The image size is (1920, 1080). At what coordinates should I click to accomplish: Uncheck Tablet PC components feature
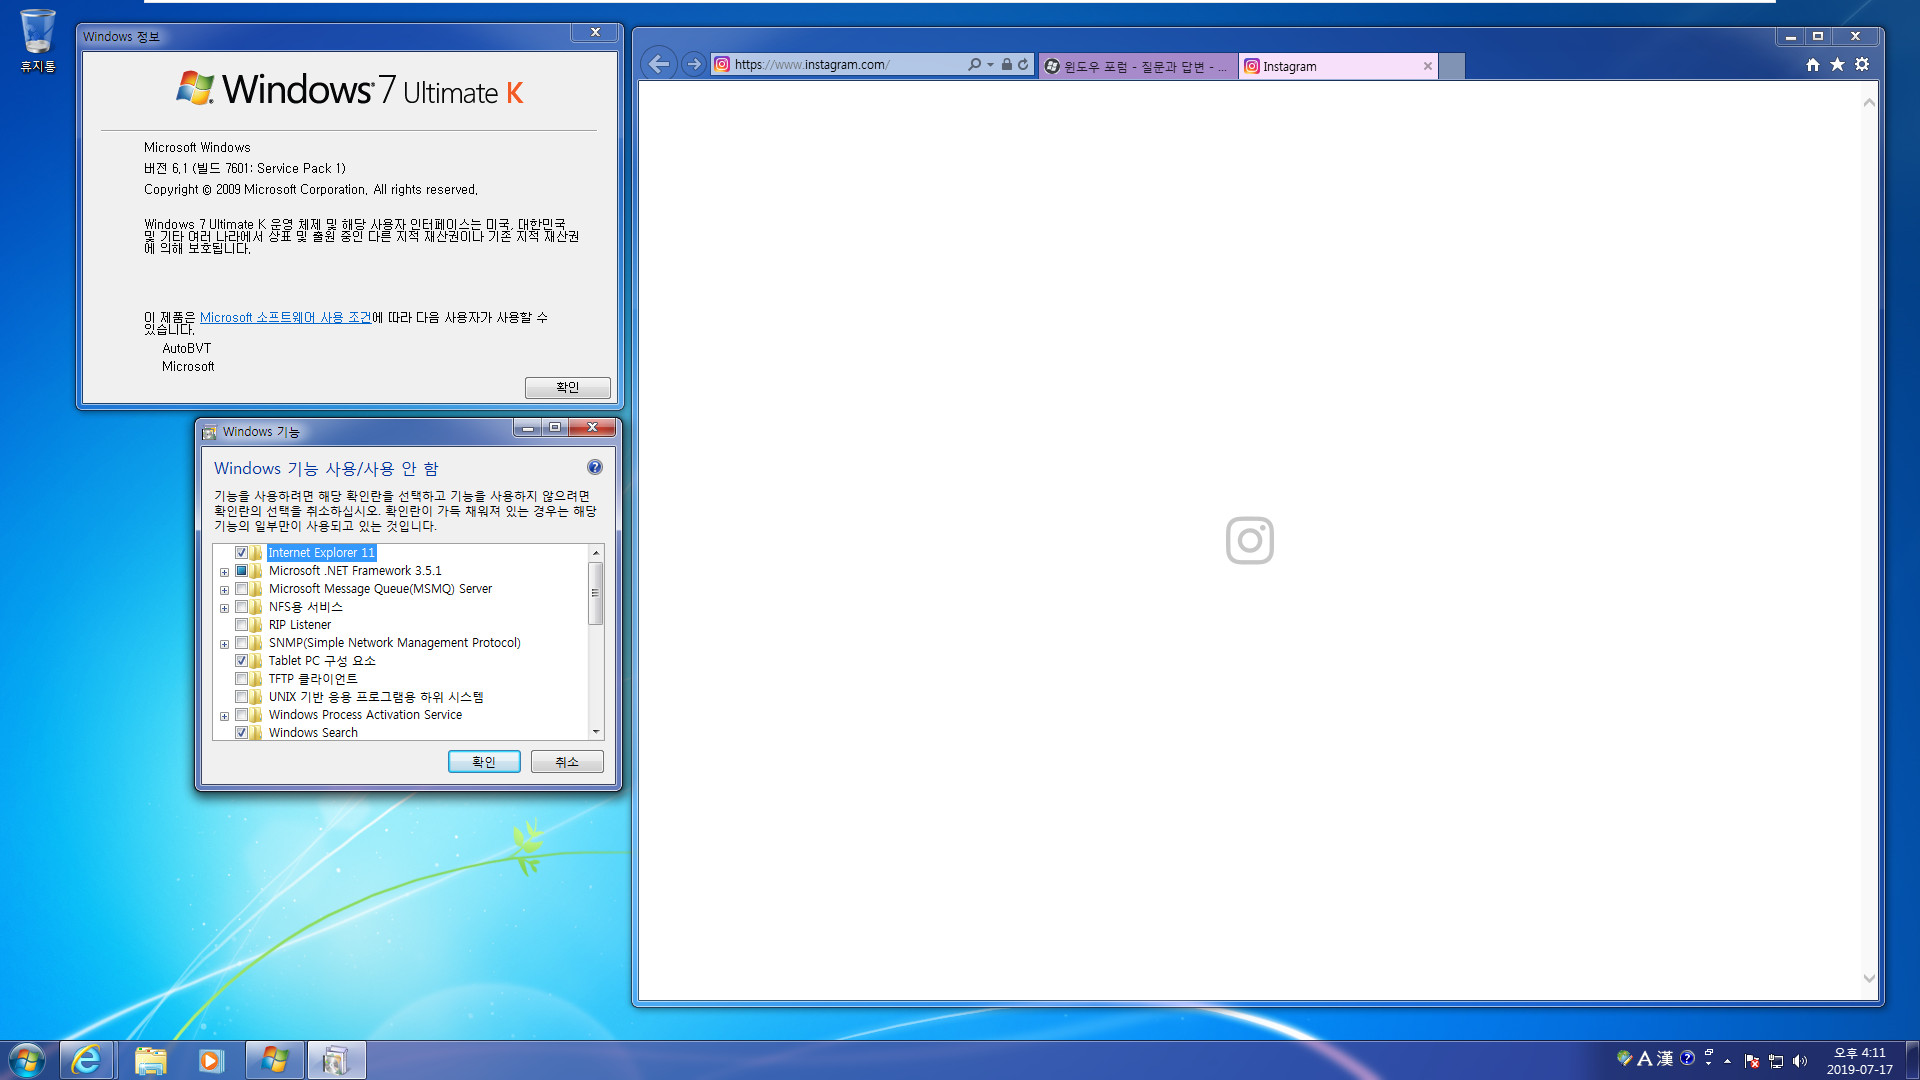[x=241, y=661]
